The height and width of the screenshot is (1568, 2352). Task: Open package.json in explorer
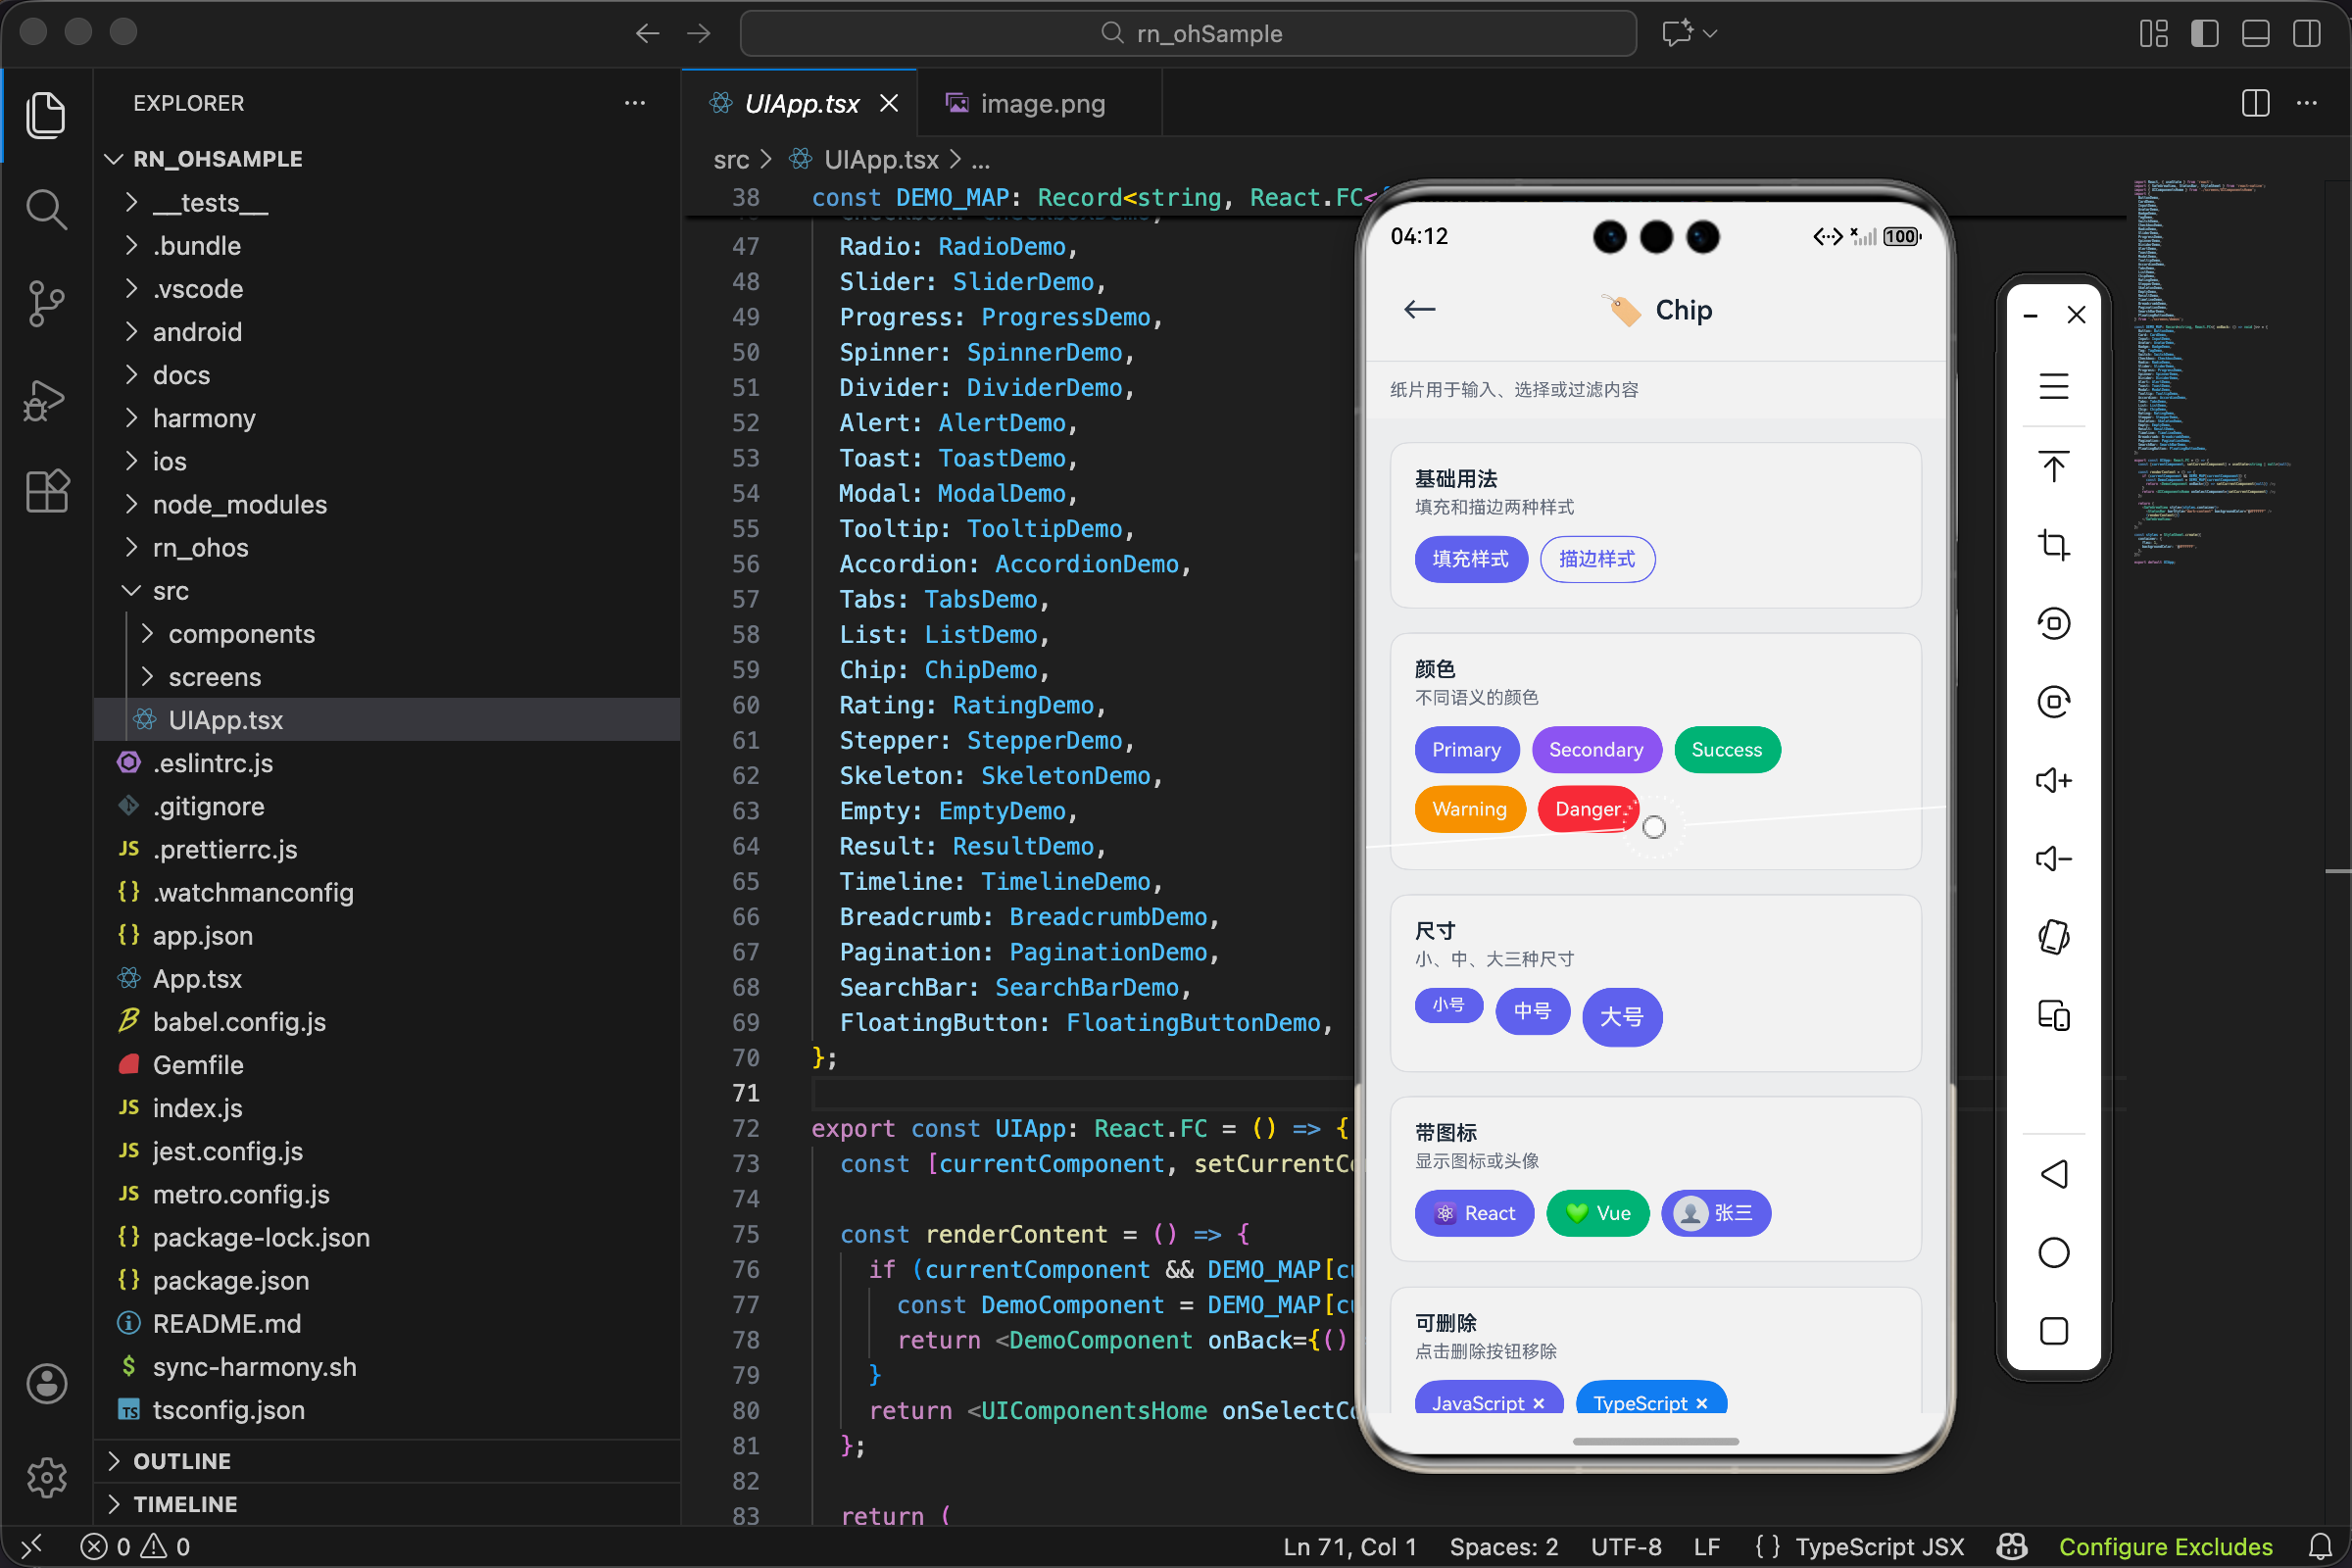pyautogui.click(x=230, y=1280)
